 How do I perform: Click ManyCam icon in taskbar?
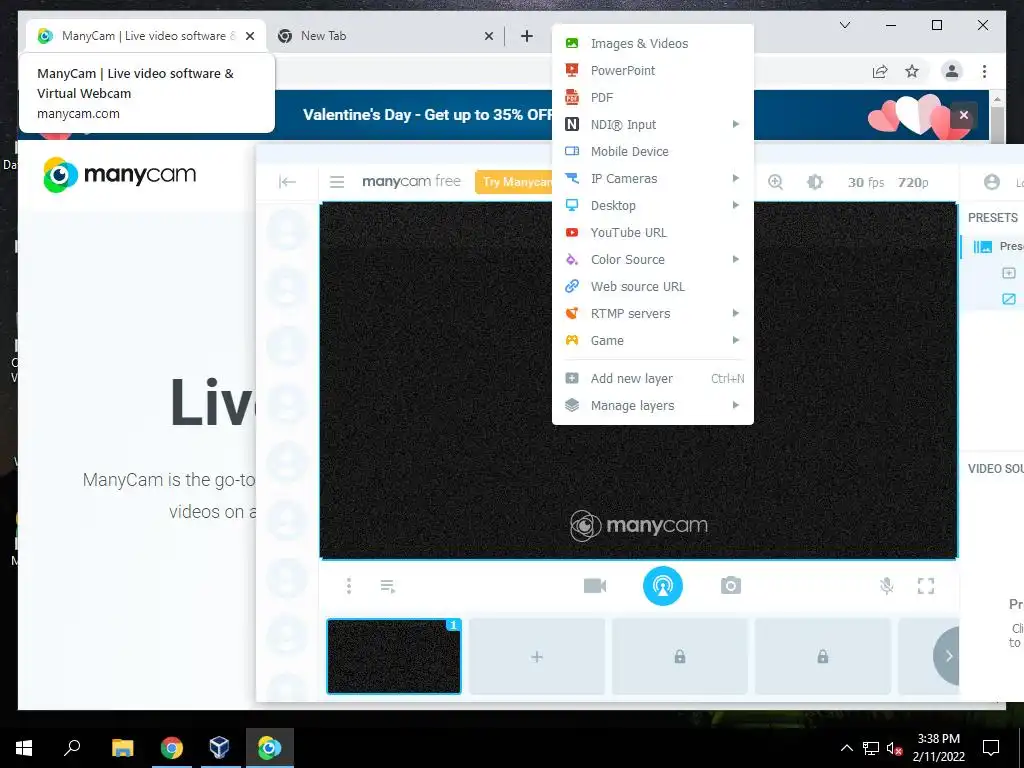(269, 747)
